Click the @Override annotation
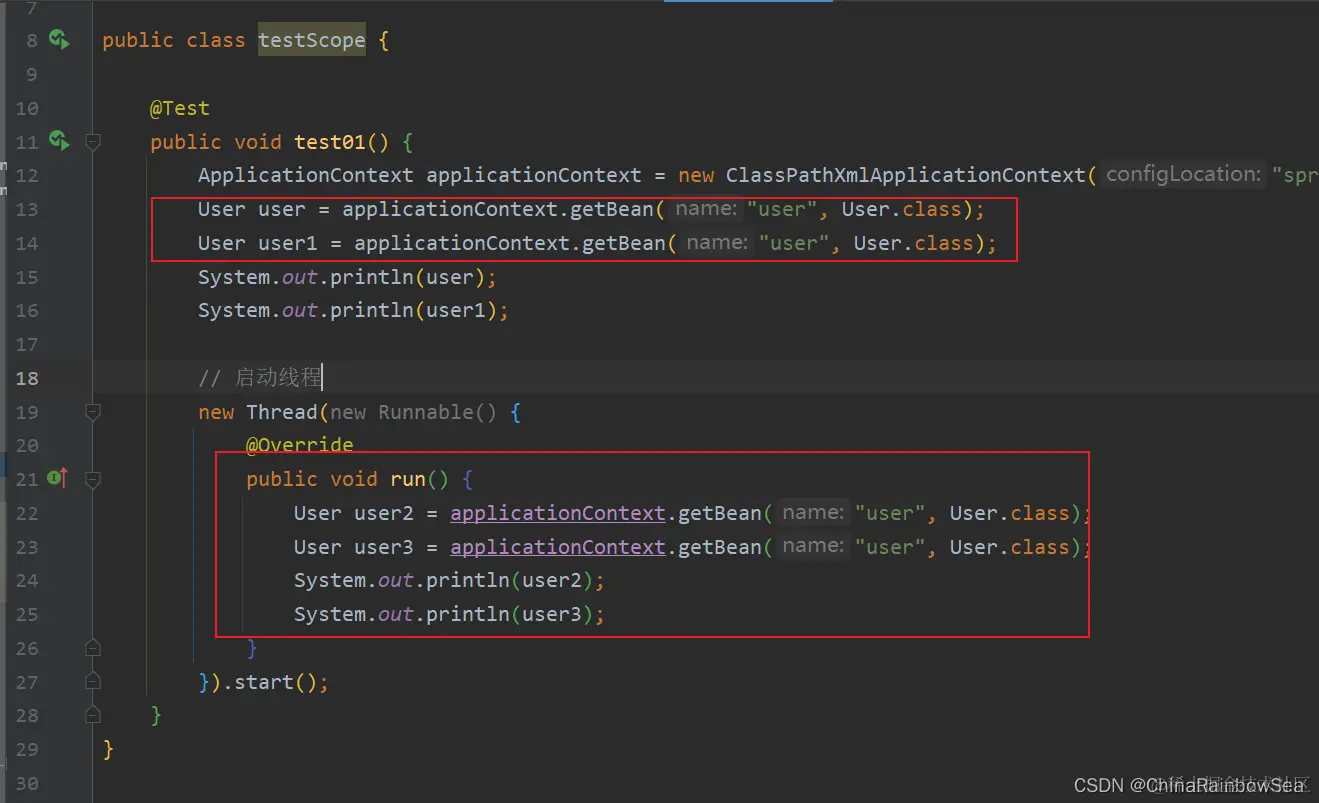 click(x=300, y=445)
